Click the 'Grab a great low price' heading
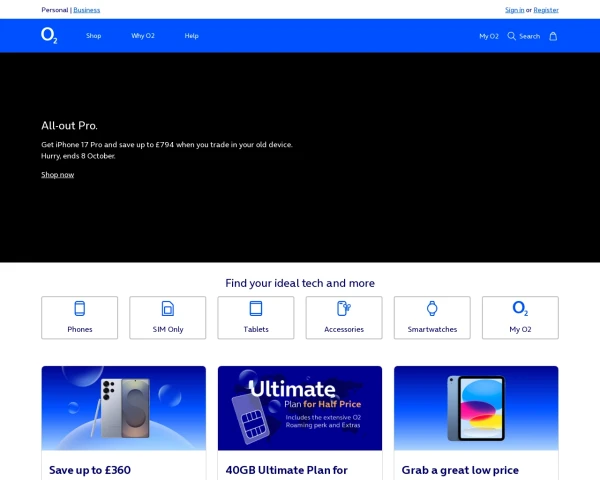The width and height of the screenshot is (600, 480). coord(460,470)
